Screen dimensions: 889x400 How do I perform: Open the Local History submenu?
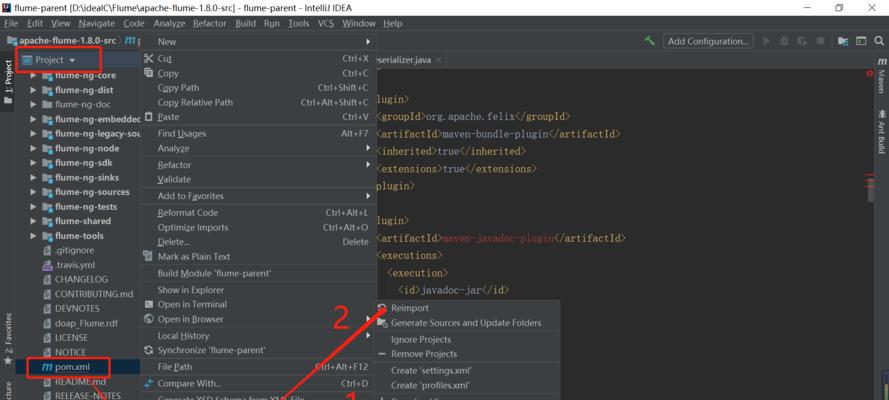(258, 335)
